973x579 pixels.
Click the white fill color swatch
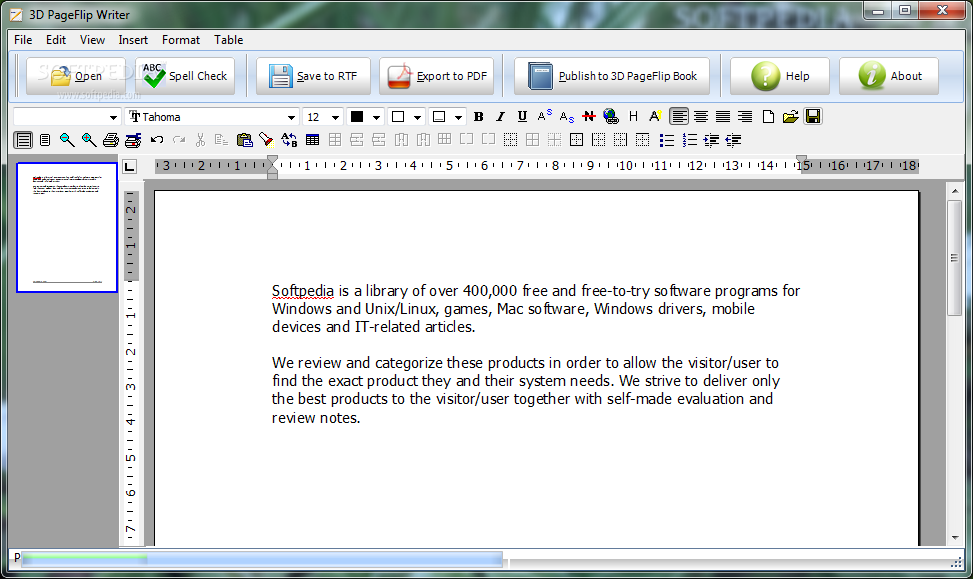[398, 117]
